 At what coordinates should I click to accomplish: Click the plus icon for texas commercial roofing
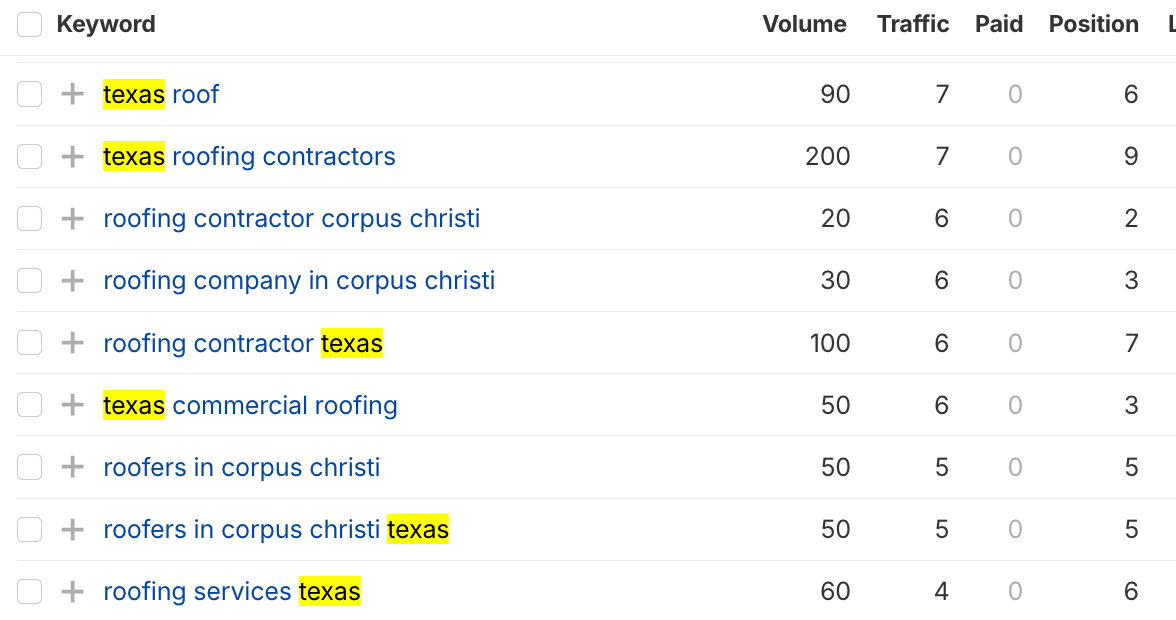point(71,404)
